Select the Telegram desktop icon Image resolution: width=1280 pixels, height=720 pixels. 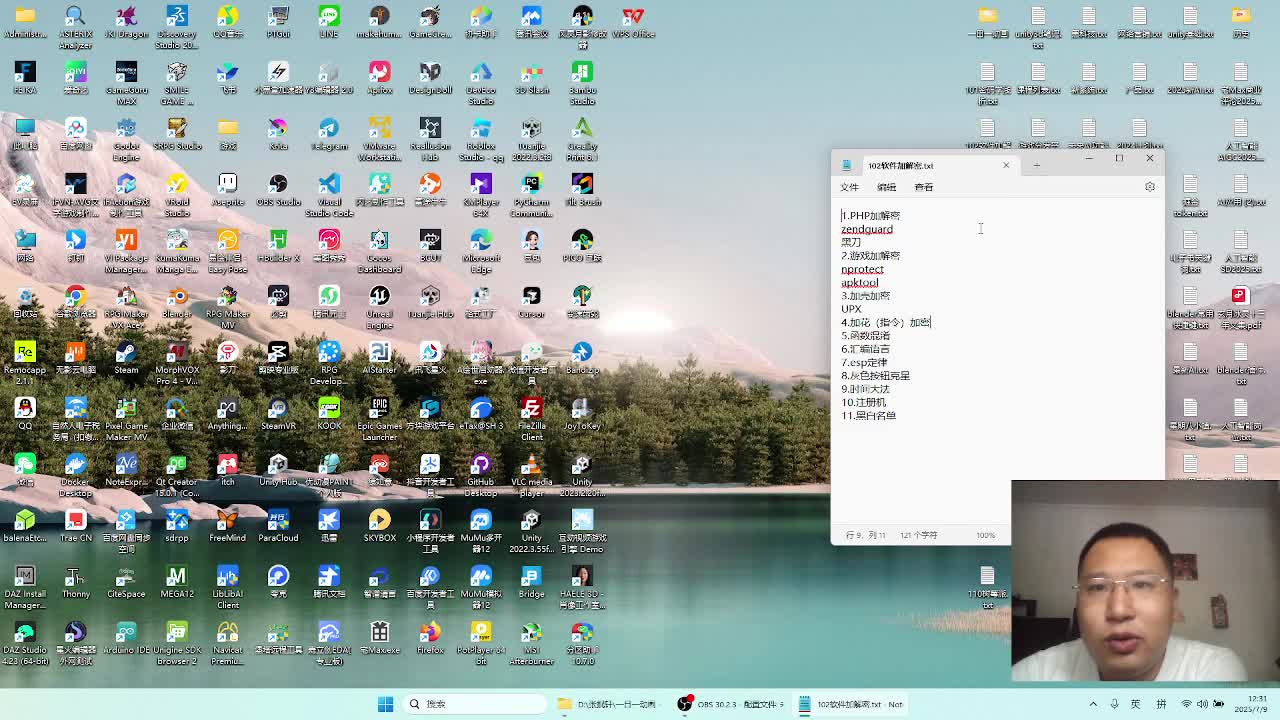pyautogui.click(x=329, y=134)
